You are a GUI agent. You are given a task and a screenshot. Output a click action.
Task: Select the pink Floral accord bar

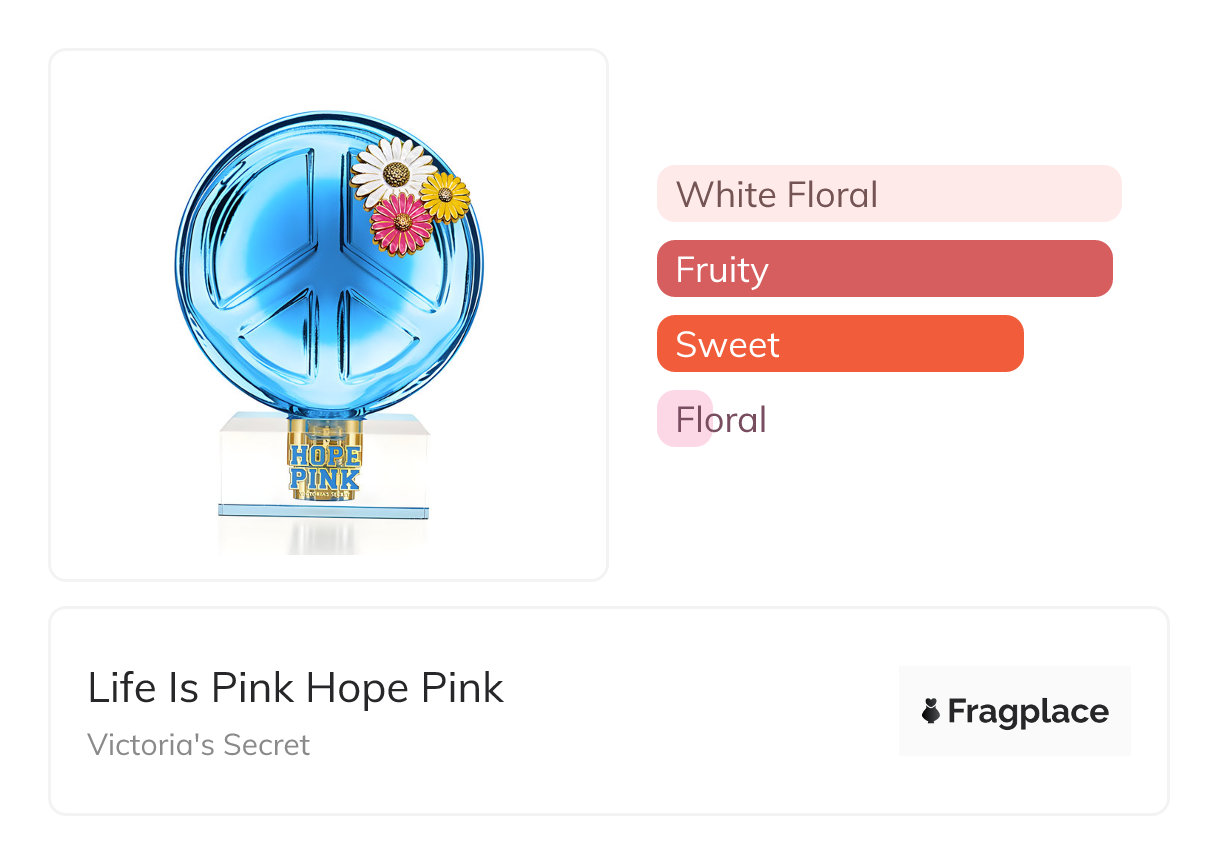coord(684,419)
